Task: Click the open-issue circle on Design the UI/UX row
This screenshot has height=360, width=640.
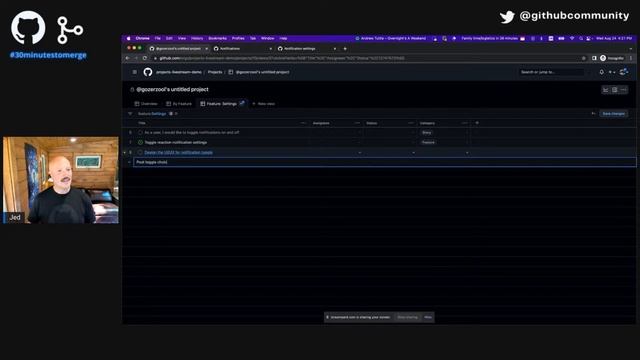Action: pyautogui.click(x=140, y=153)
